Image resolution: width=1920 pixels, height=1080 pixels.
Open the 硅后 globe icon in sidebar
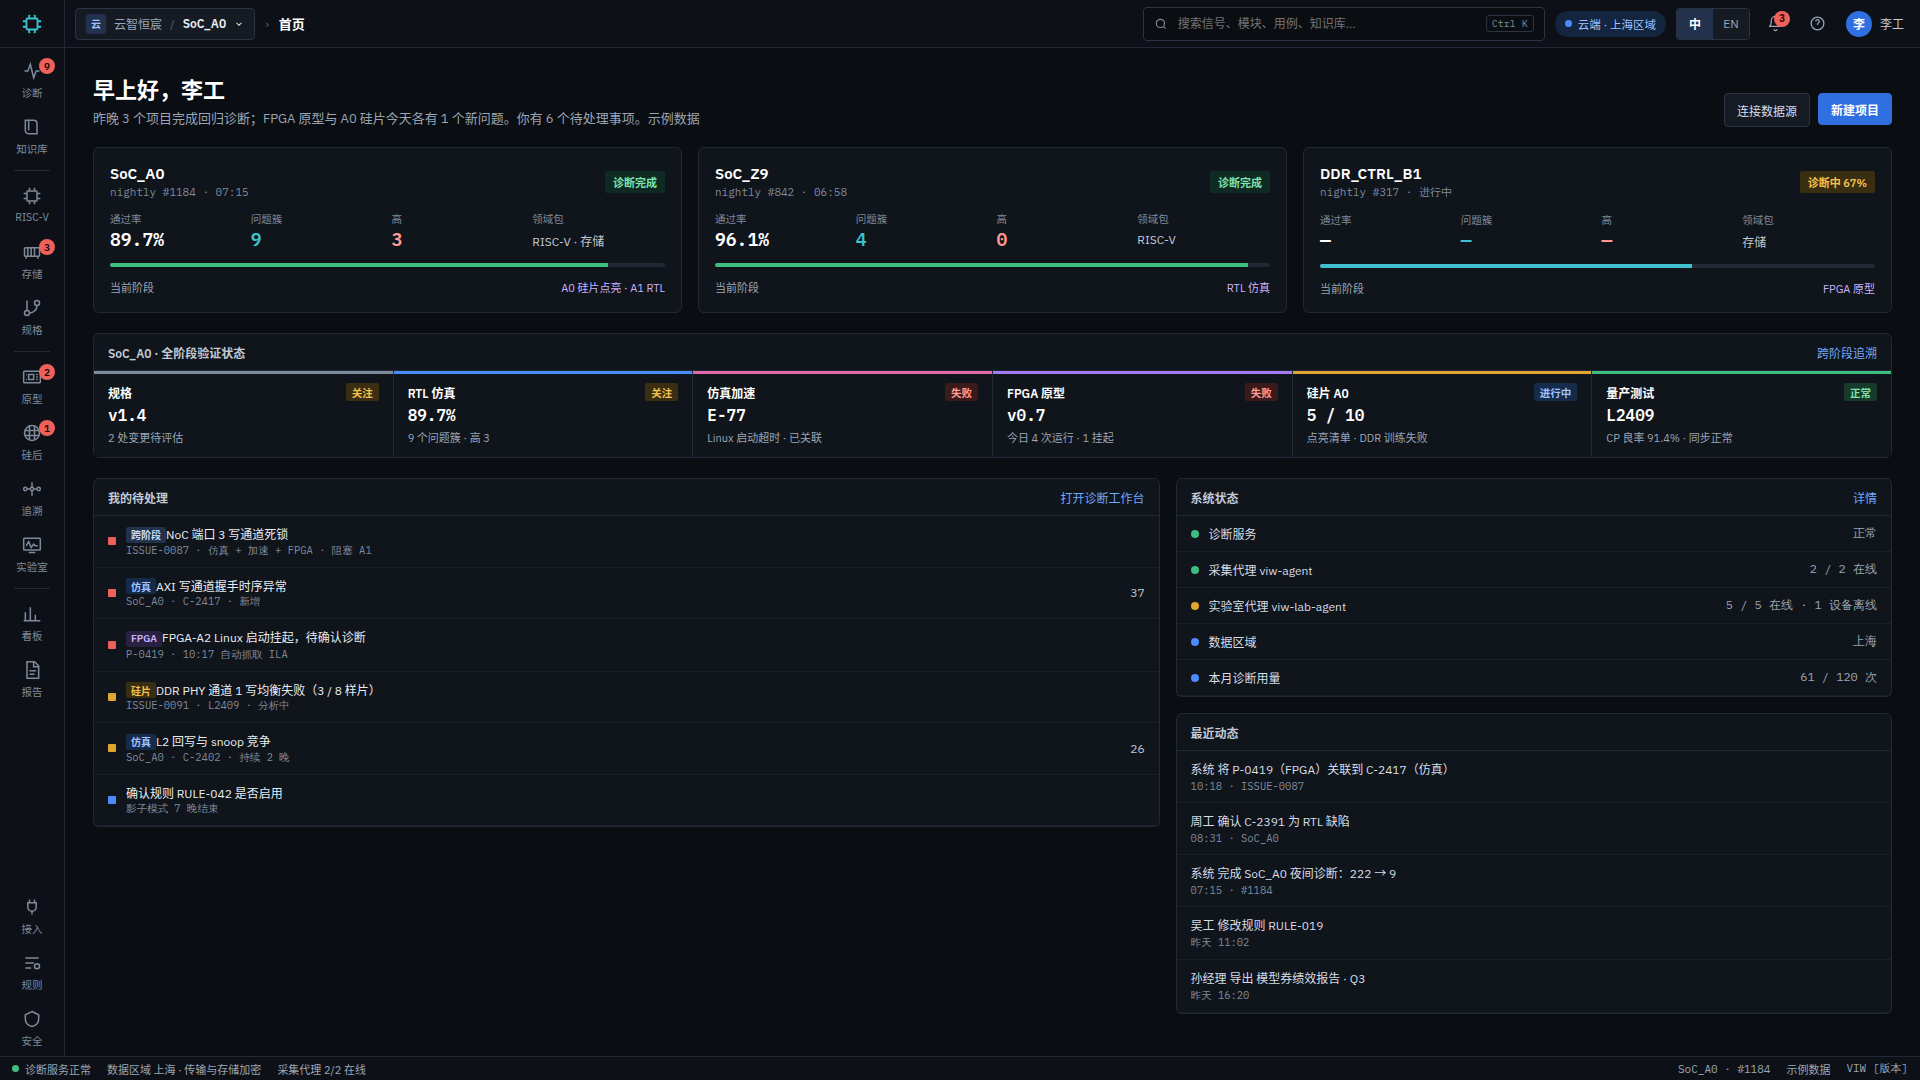coord(32,441)
